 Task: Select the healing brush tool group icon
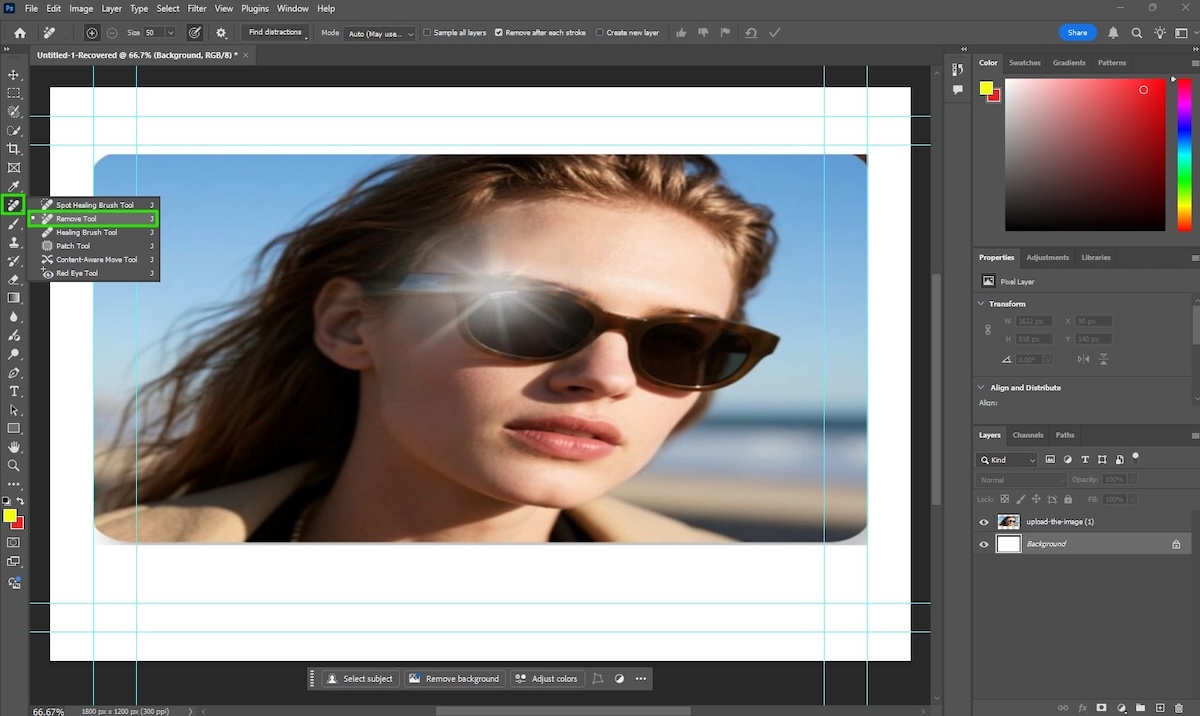tap(14, 205)
